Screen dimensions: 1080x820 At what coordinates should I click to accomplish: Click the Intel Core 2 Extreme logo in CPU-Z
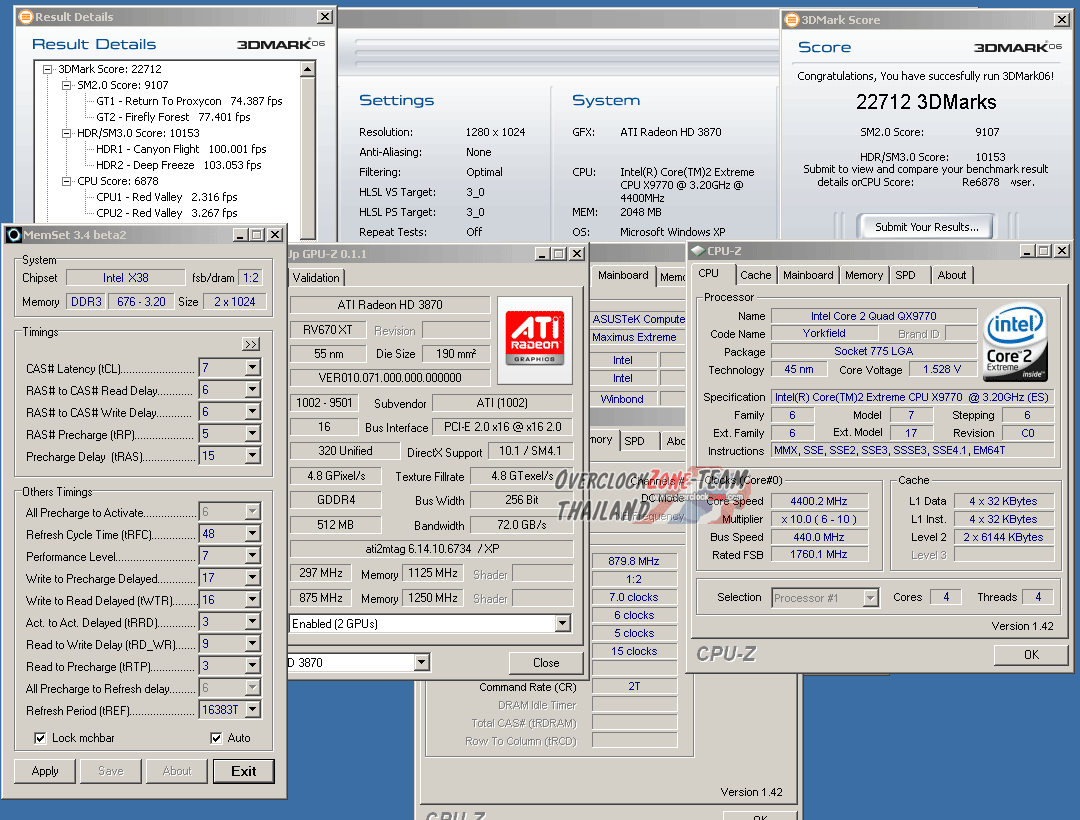point(1015,342)
